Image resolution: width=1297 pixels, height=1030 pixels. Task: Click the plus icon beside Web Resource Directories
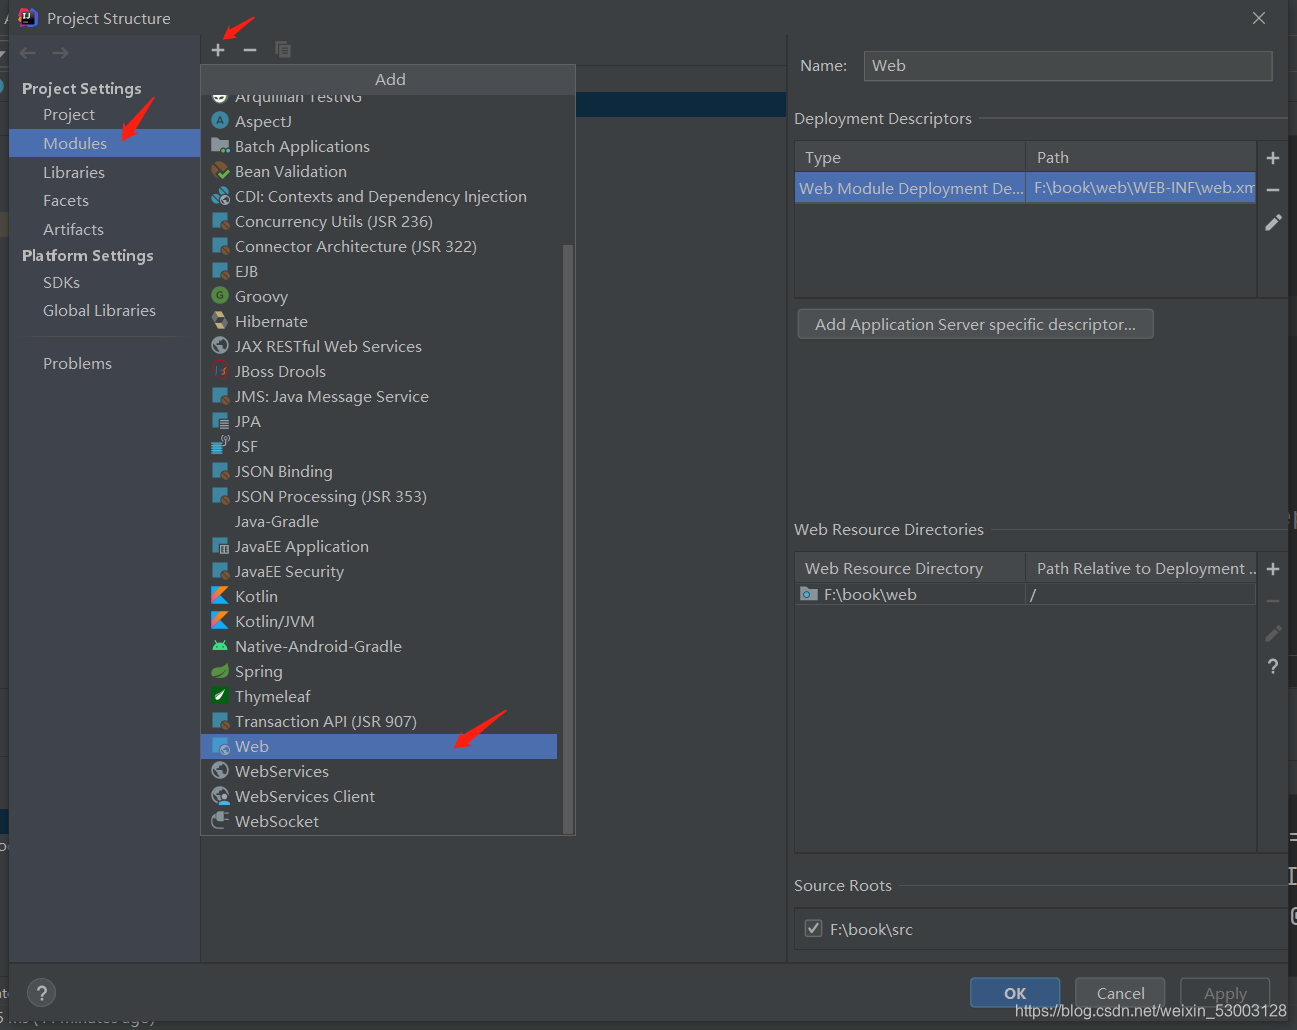point(1272,568)
